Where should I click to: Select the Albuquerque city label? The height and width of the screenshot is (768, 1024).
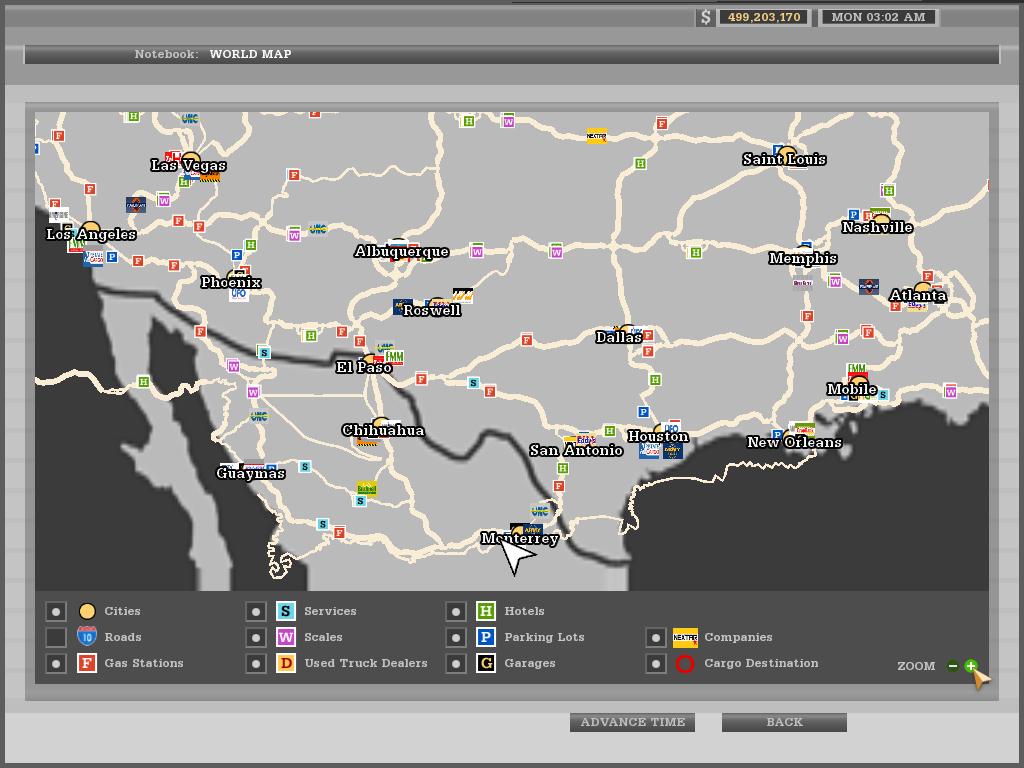point(401,251)
